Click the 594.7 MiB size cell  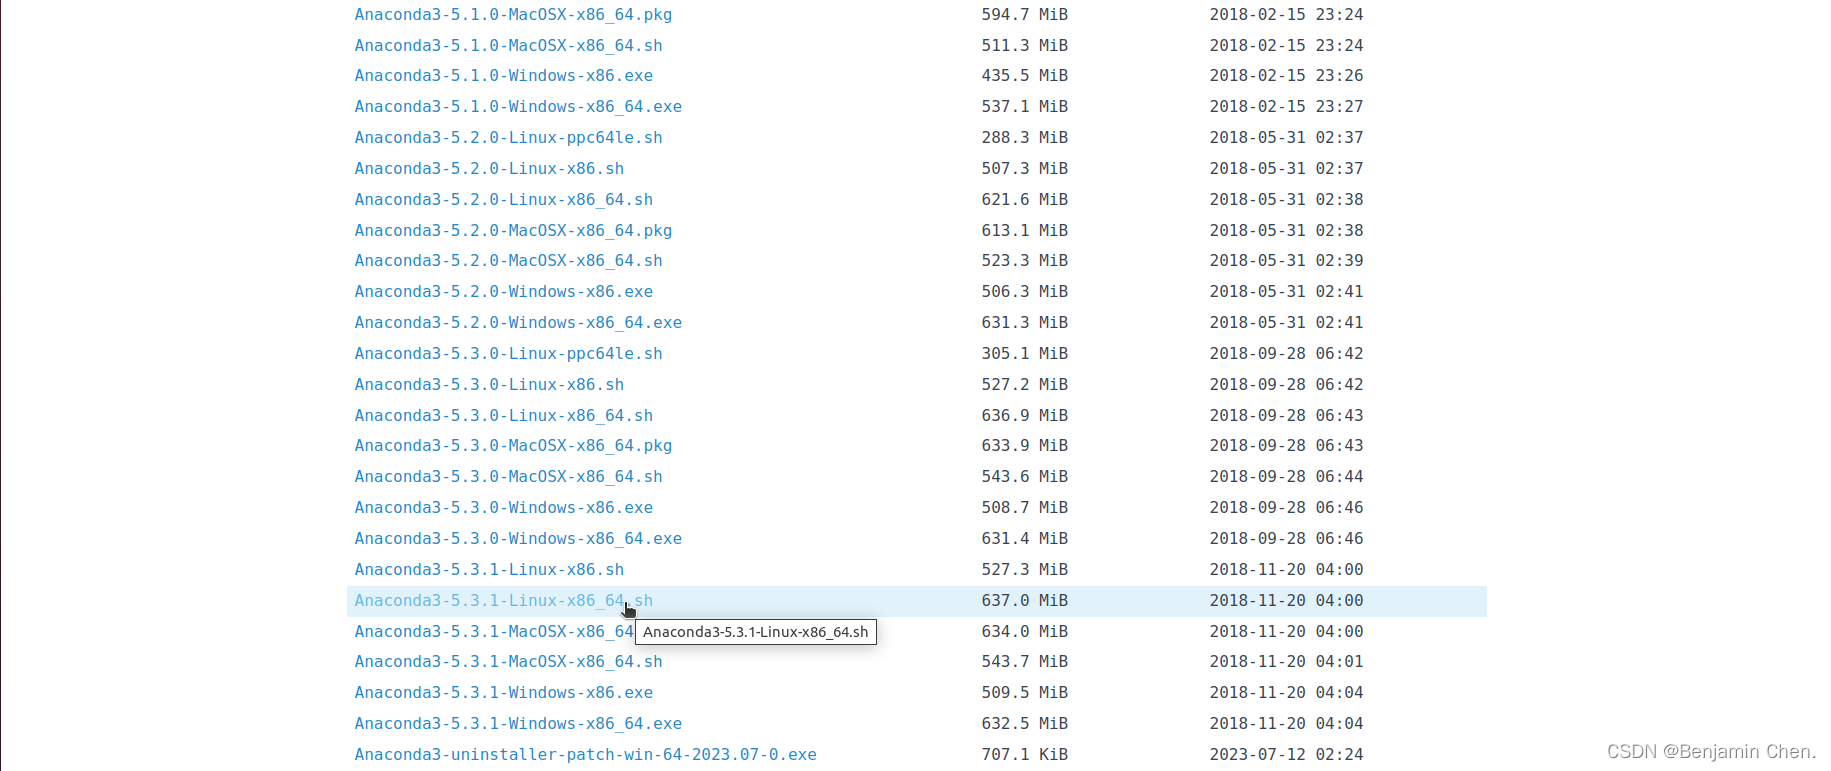click(x=1024, y=15)
